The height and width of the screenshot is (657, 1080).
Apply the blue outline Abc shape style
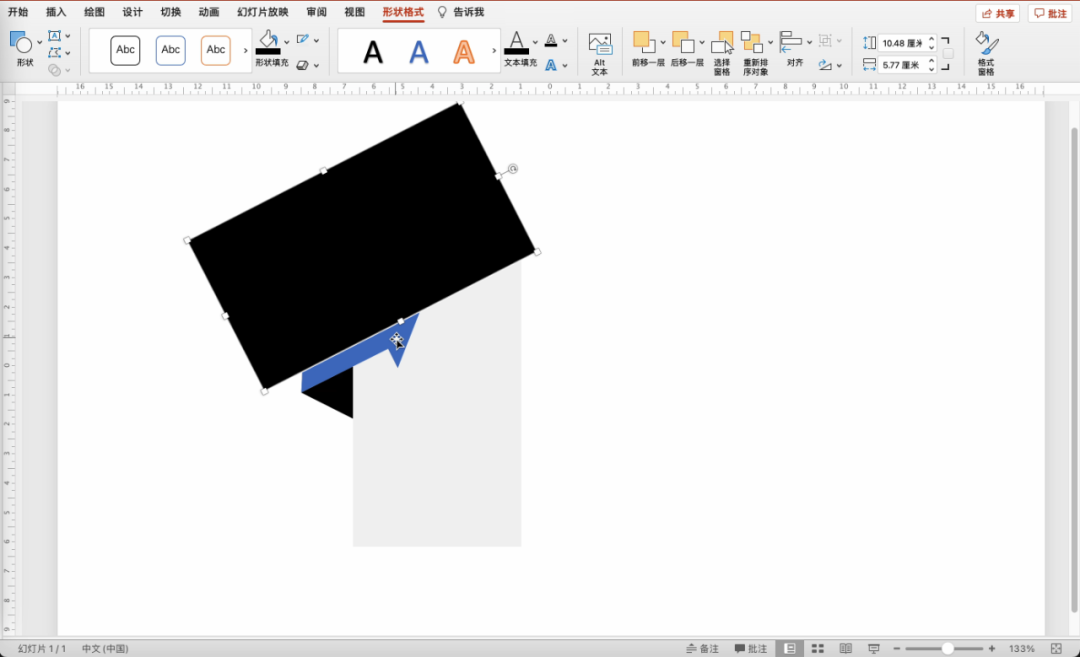click(x=171, y=50)
